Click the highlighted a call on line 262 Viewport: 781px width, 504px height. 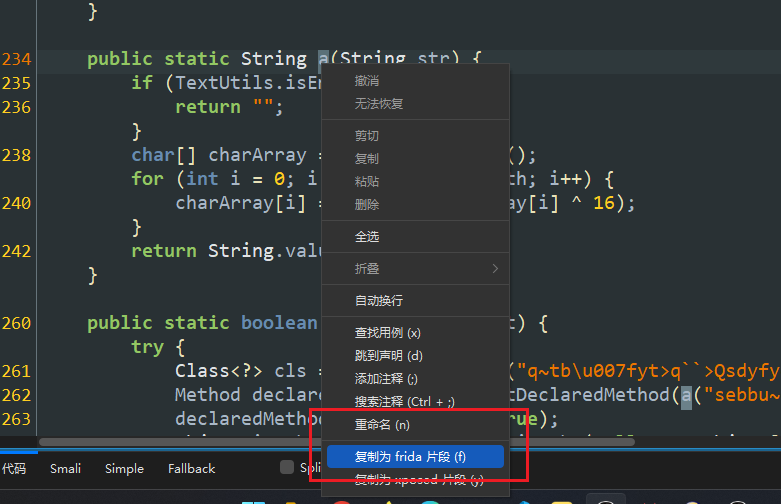[x=686, y=395]
